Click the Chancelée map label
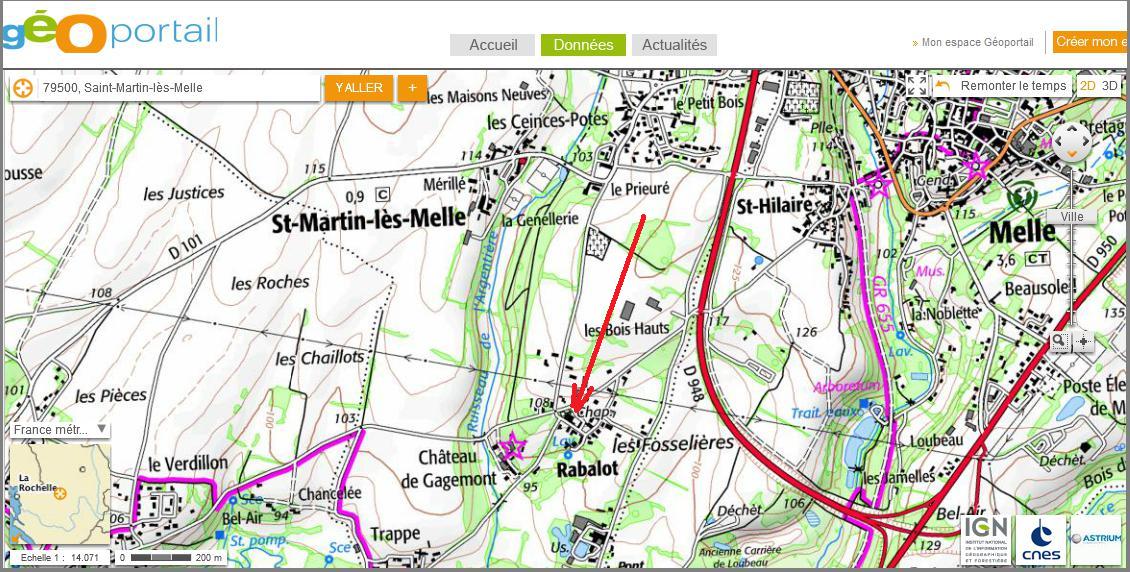Image resolution: width=1130 pixels, height=572 pixels. [329, 493]
